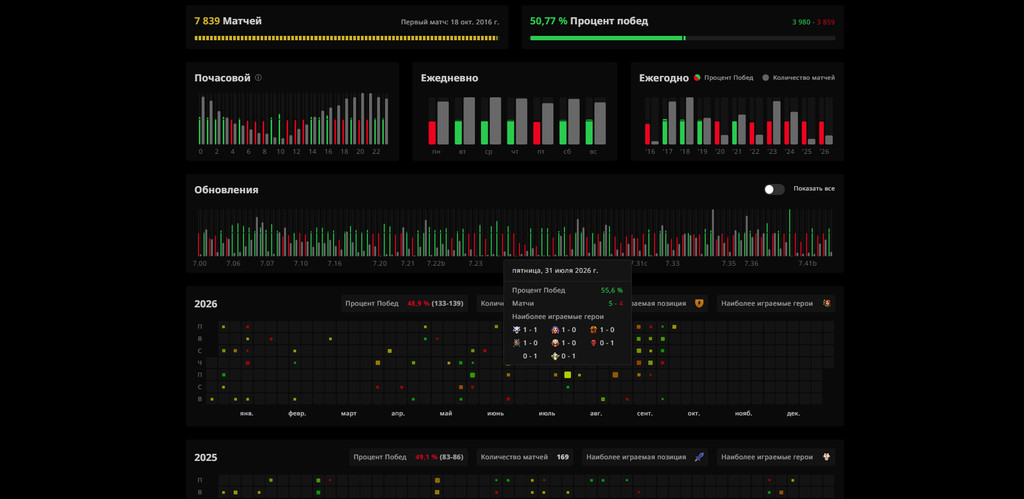Click patch label 7.33 under Обновления
Image resolution: width=1024 pixels, height=499 pixels.
673,263
